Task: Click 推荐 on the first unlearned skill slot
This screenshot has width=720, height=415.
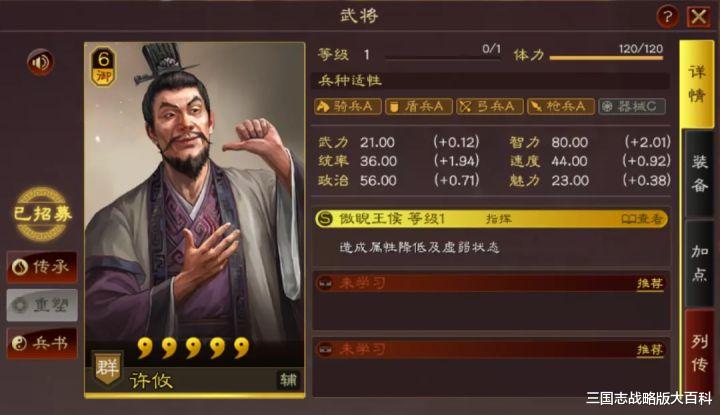Action: coord(650,283)
